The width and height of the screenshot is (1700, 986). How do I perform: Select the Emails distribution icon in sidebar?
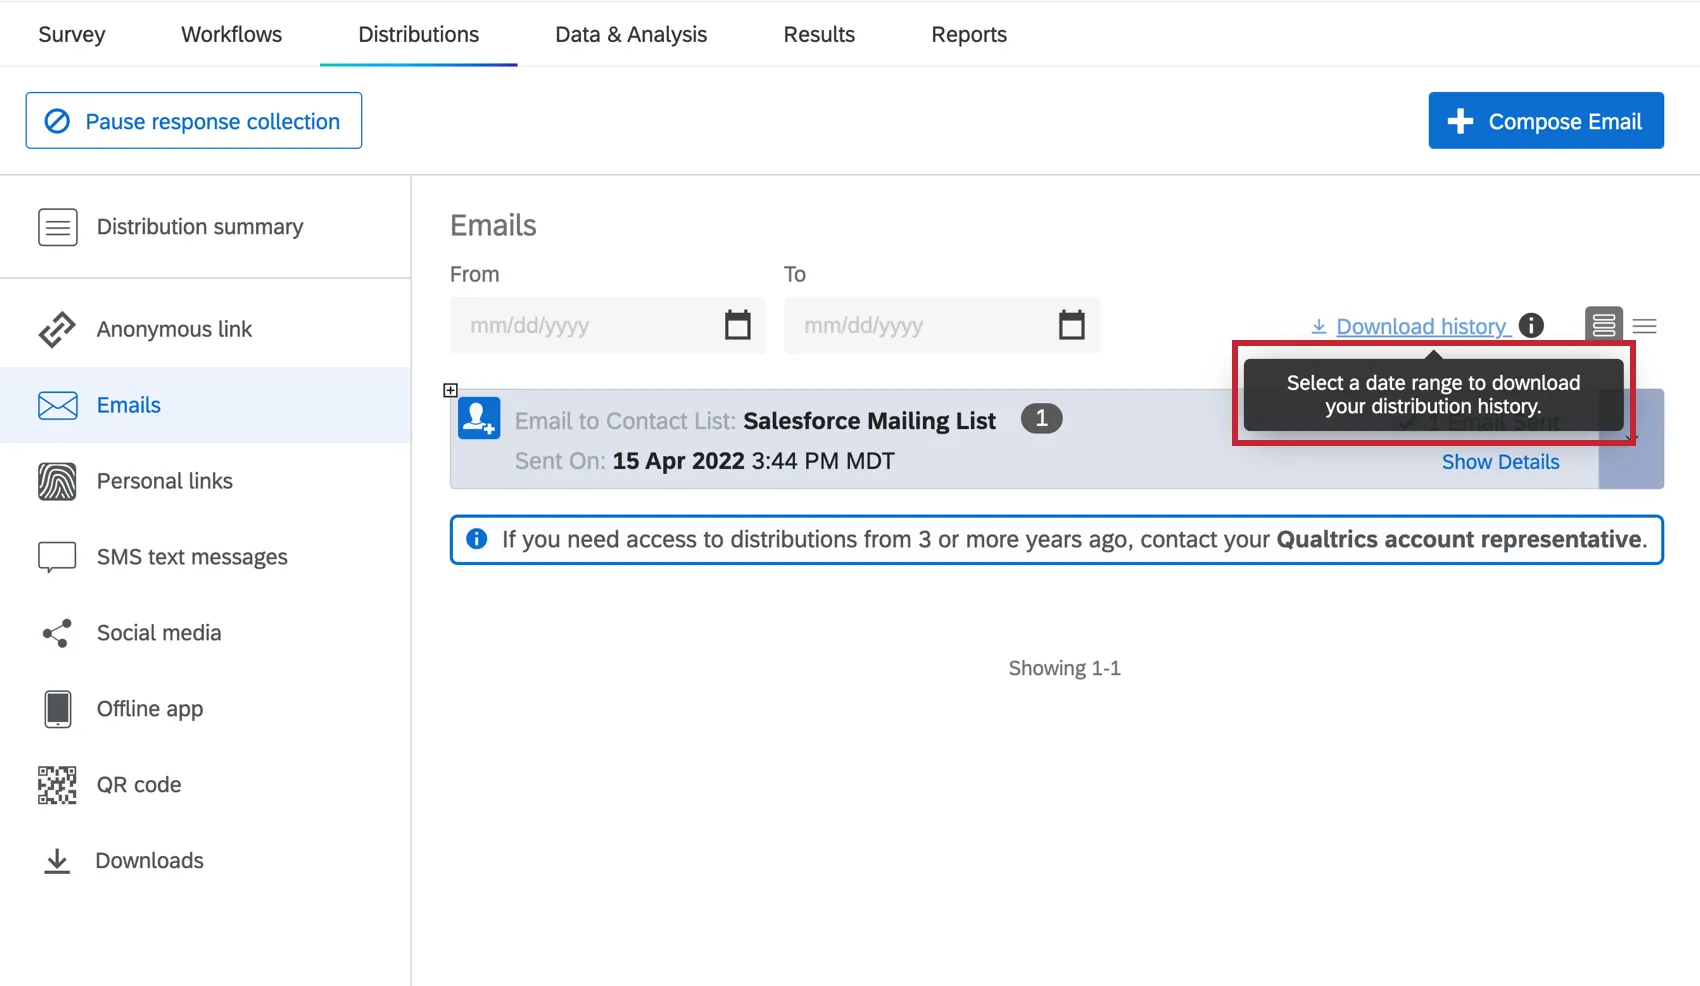[57, 405]
